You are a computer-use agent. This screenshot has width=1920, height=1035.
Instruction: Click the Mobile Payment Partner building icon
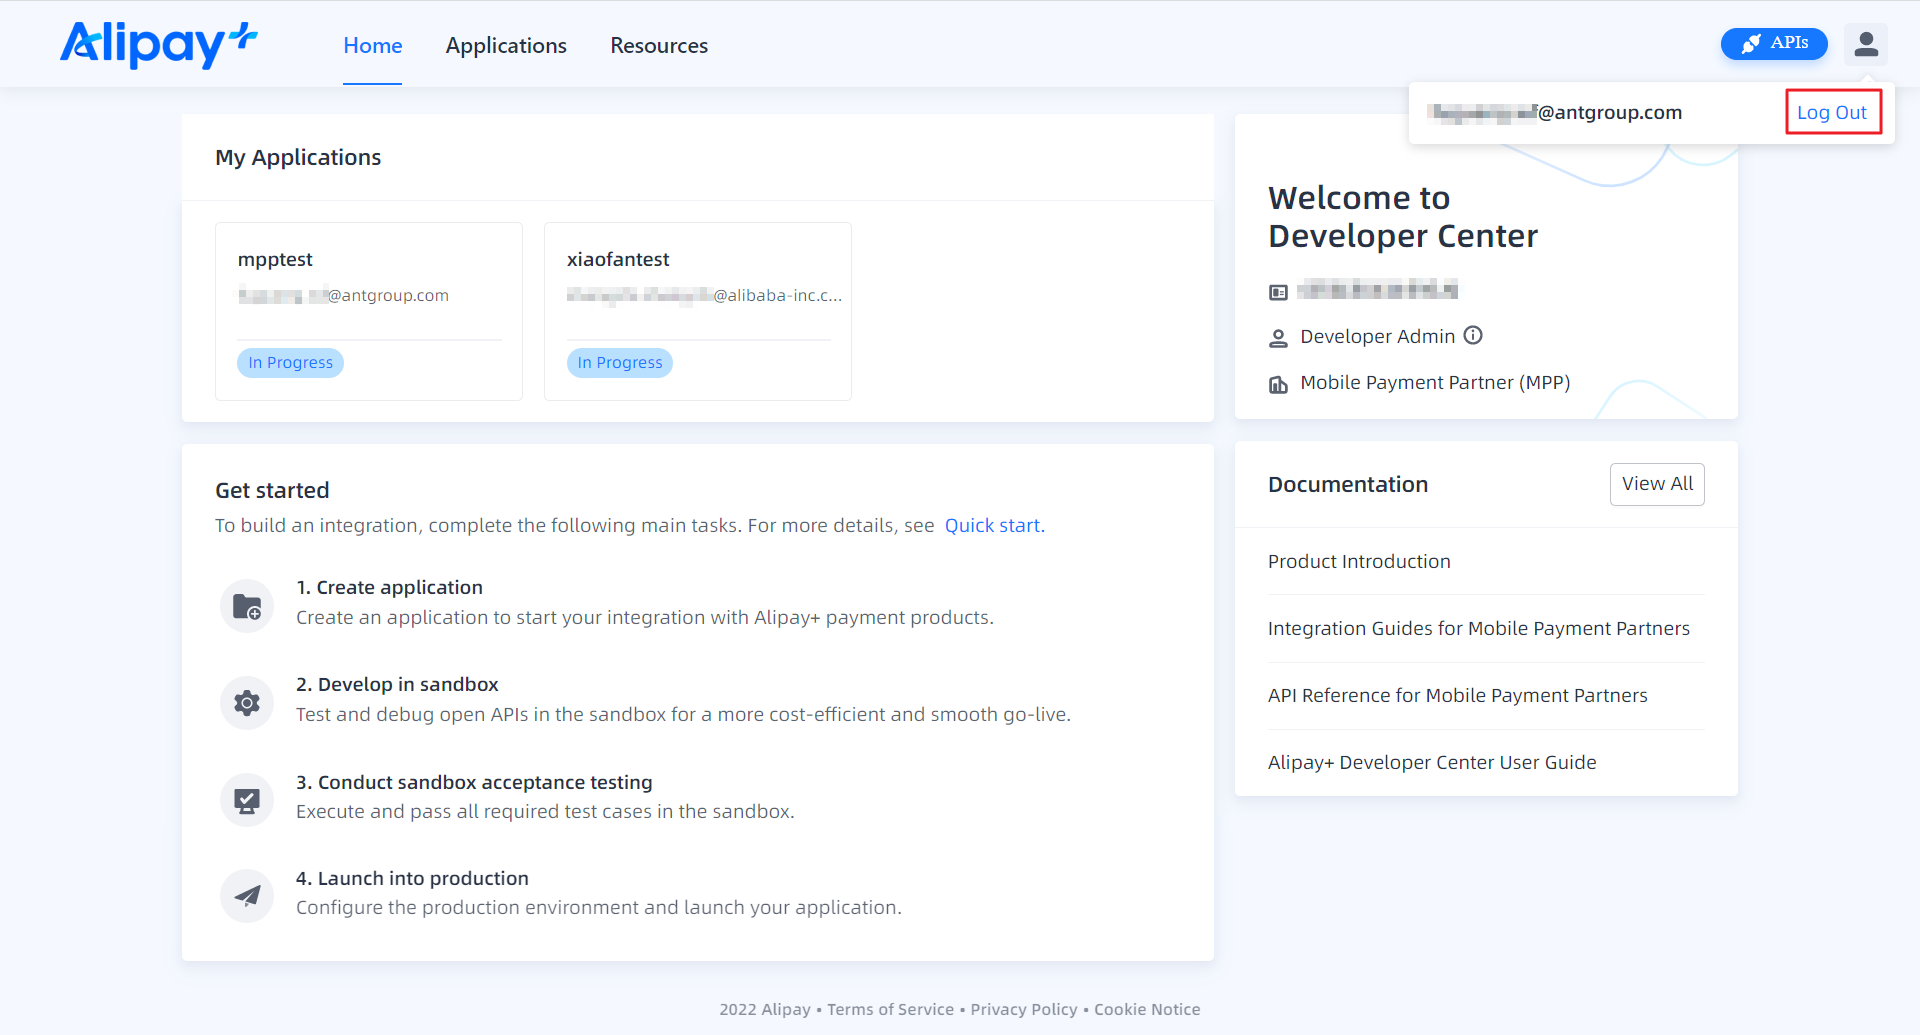pos(1278,384)
